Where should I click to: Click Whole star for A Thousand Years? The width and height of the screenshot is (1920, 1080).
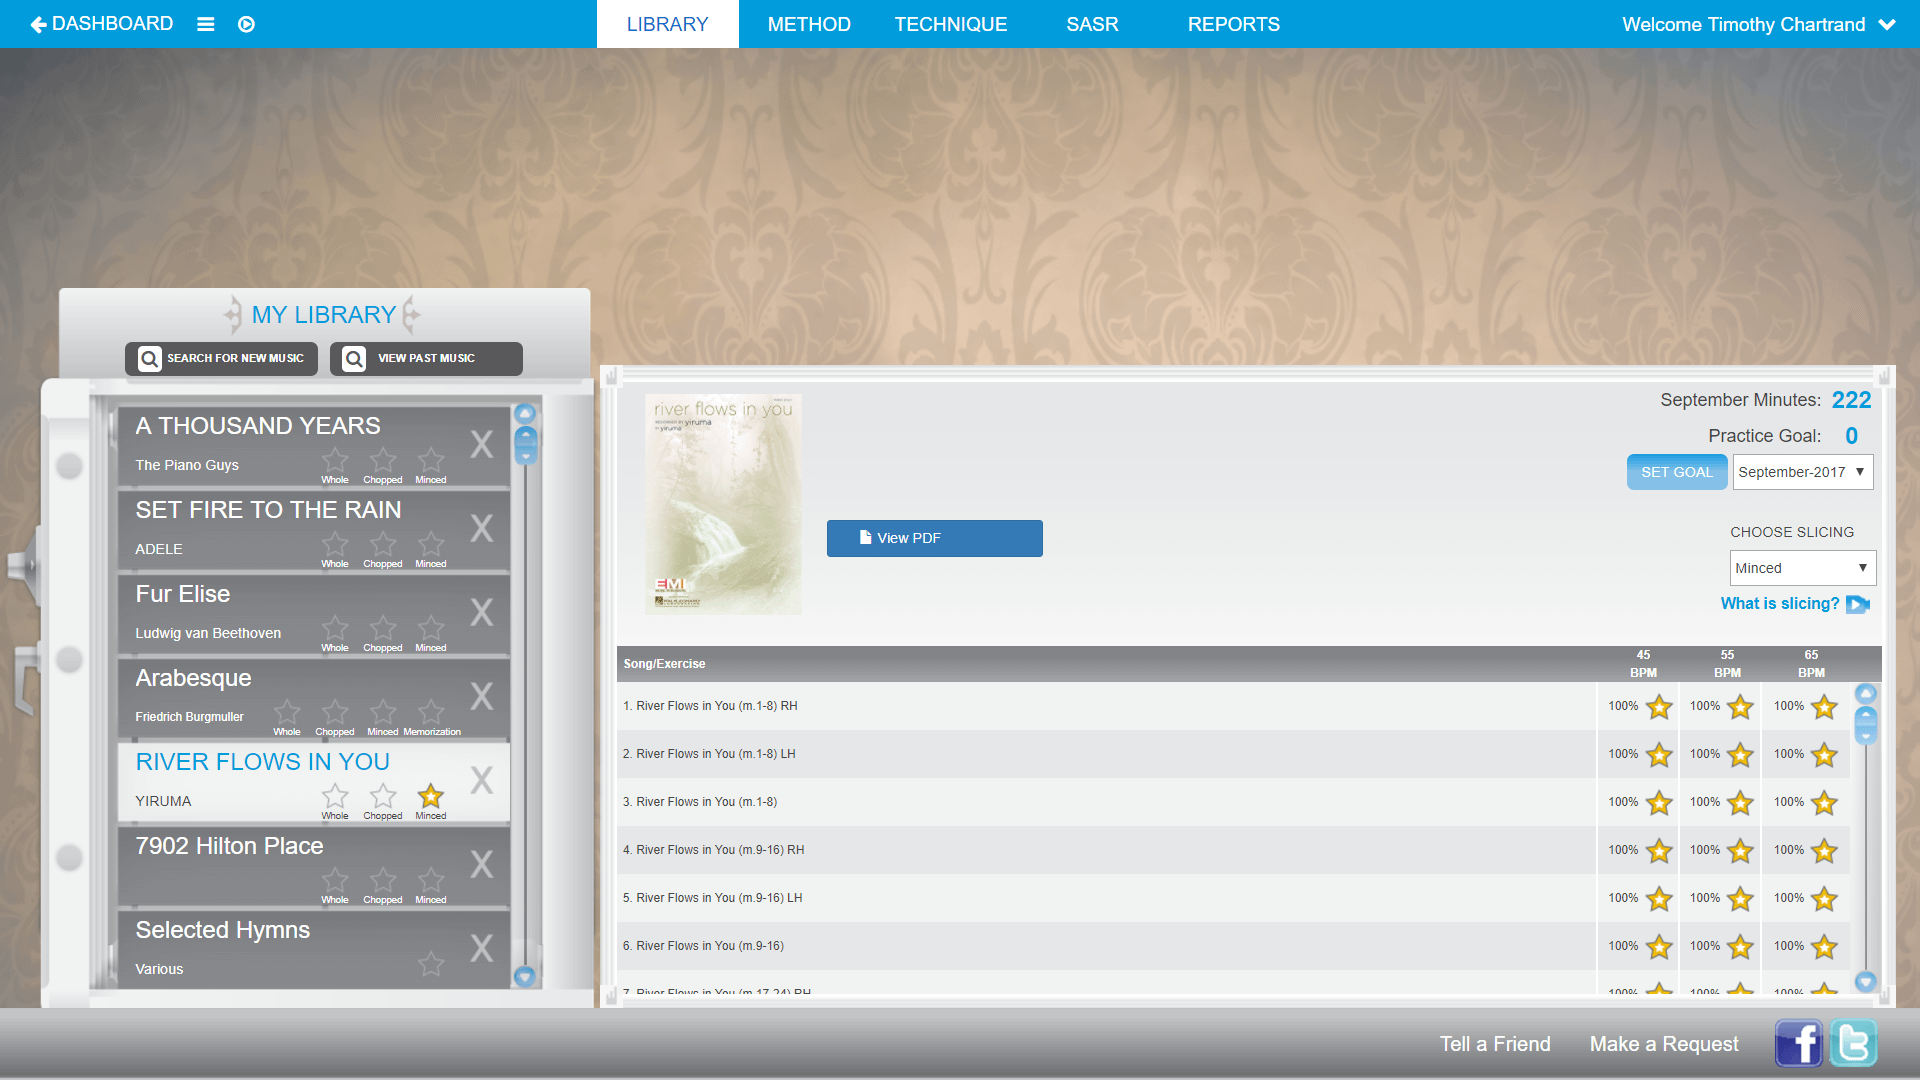[x=335, y=460]
